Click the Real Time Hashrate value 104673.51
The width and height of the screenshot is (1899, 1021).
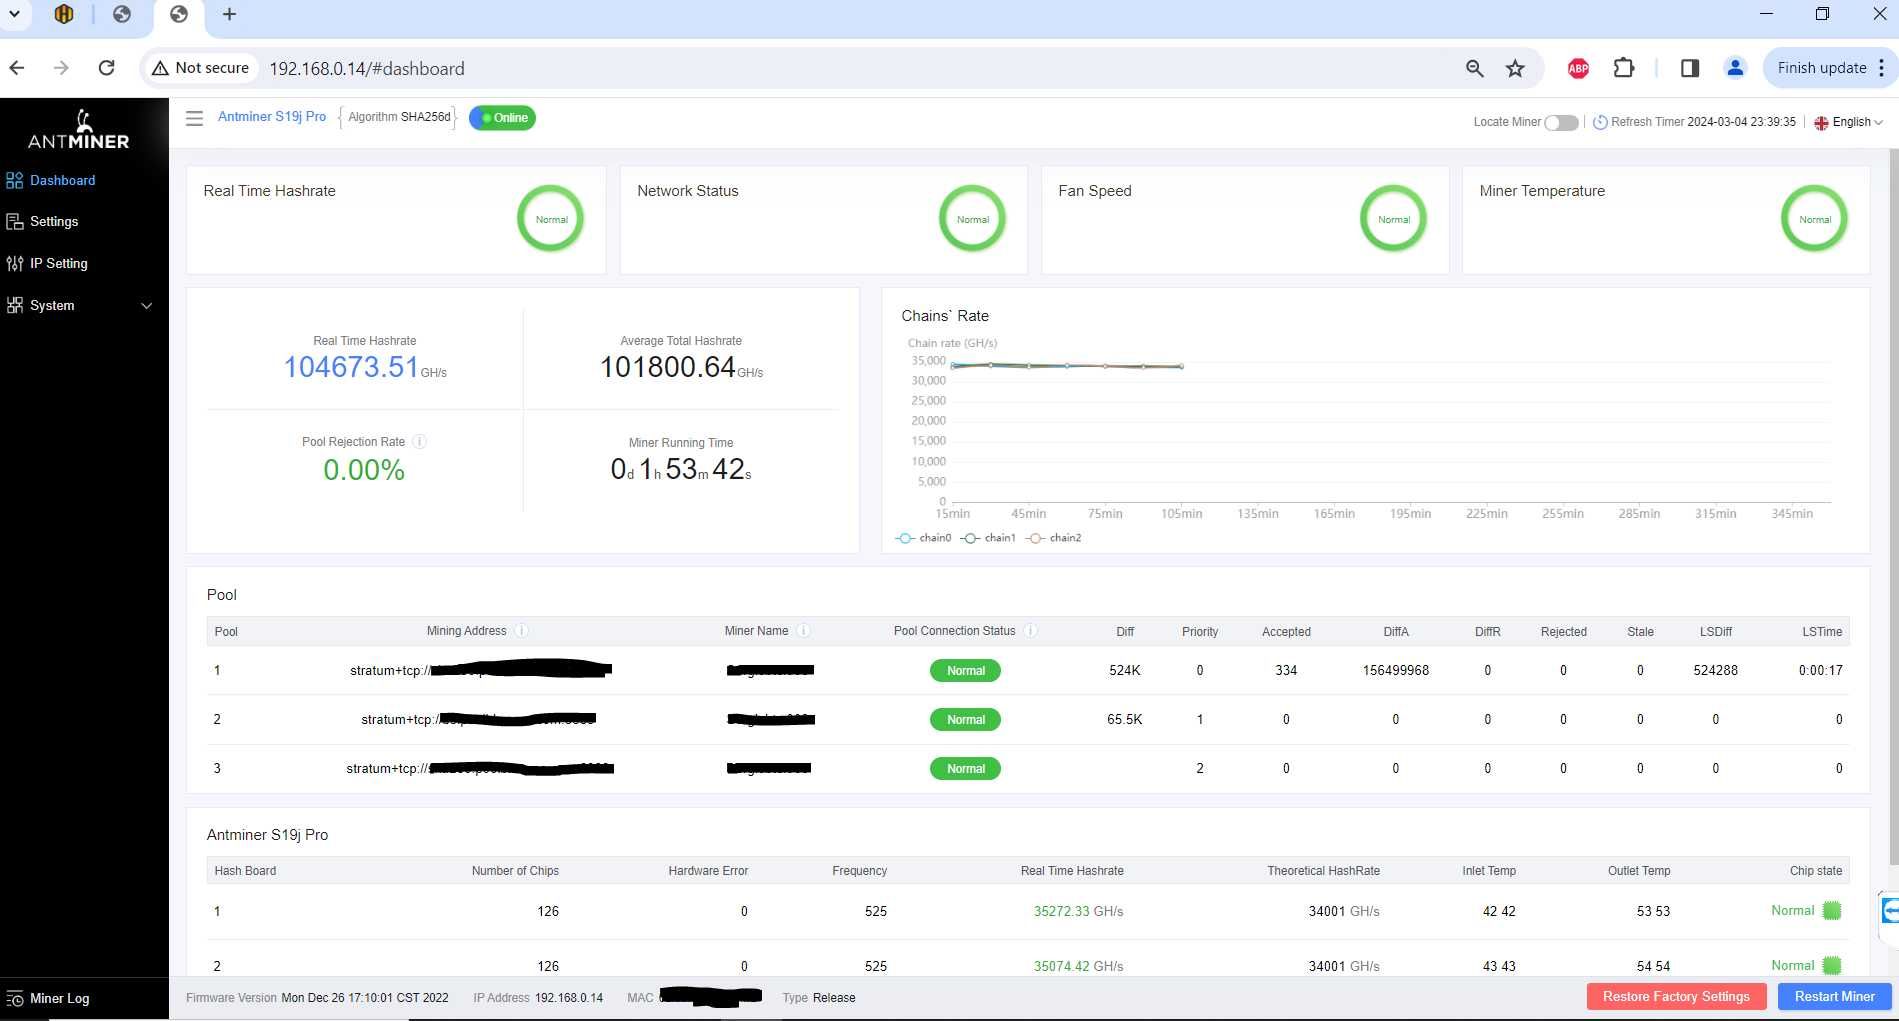[351, 367]
